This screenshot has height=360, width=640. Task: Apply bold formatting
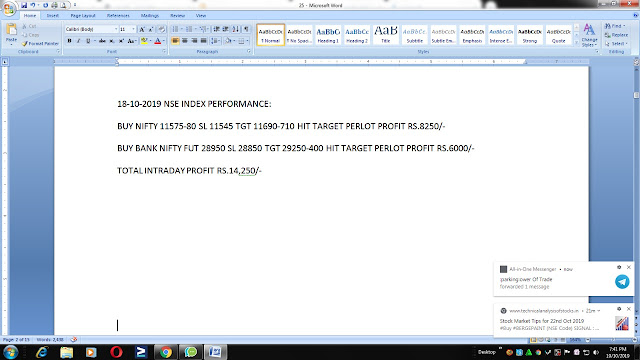(69, 41)
